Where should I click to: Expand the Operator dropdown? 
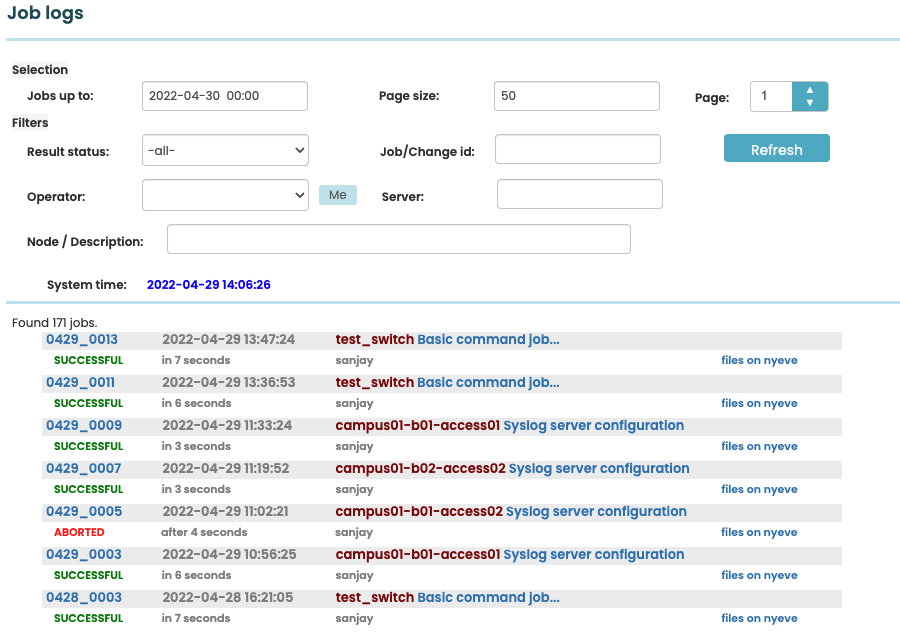click(225, 196)
